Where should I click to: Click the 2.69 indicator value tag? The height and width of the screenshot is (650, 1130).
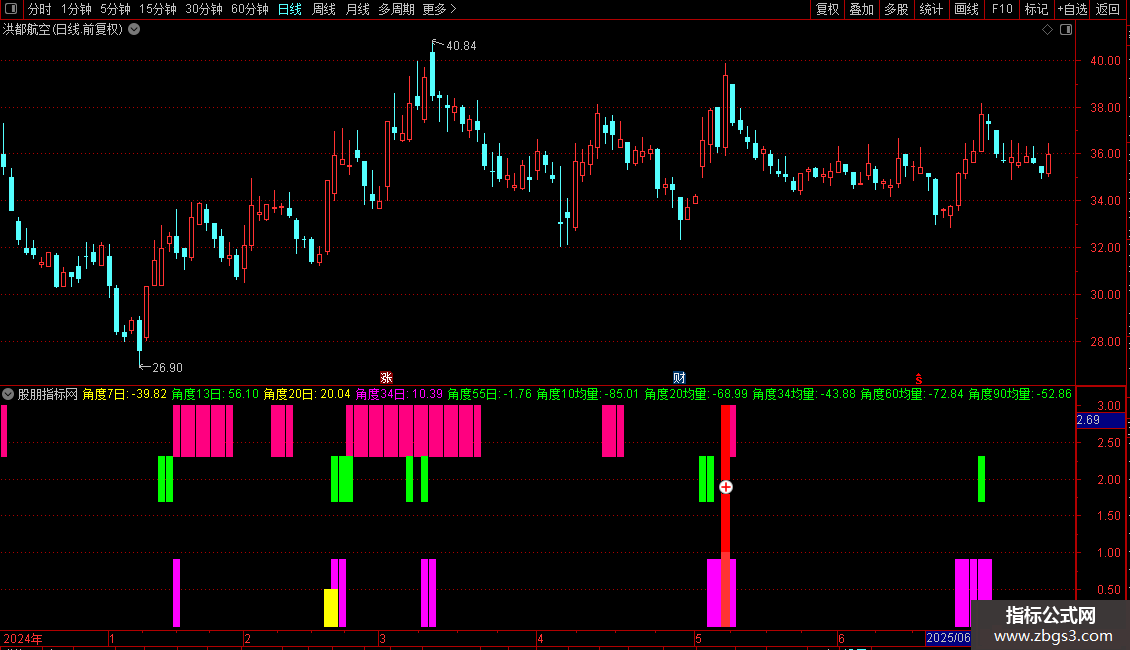[1100, 420]
